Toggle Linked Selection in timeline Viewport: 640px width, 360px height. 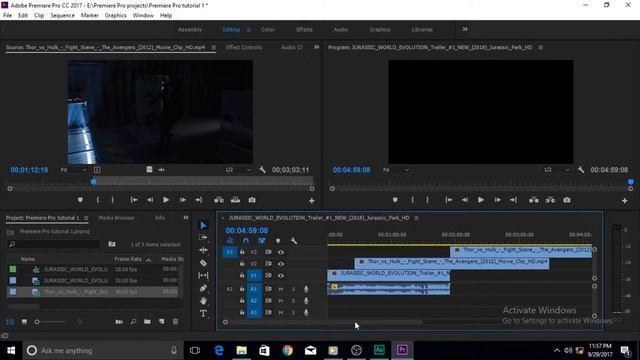[262, 241]
